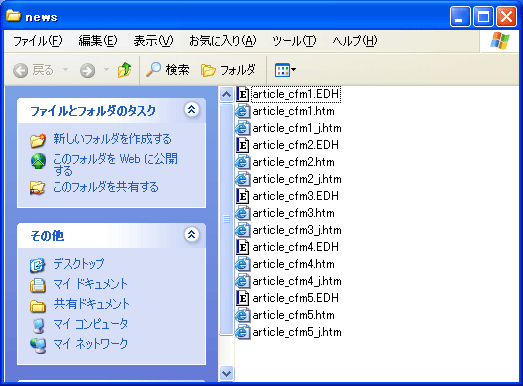Click the My Computer (マイ コンピュータ) icon

pos(38,325)
